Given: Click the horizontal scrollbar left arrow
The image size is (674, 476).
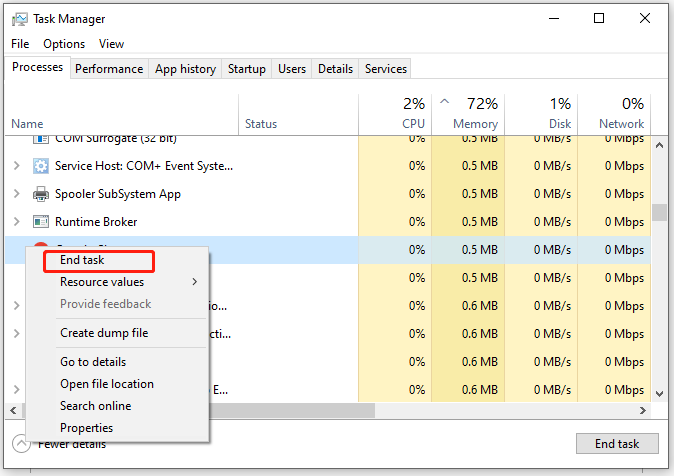Looking at the screenshot, I should (x=13, y=411).
